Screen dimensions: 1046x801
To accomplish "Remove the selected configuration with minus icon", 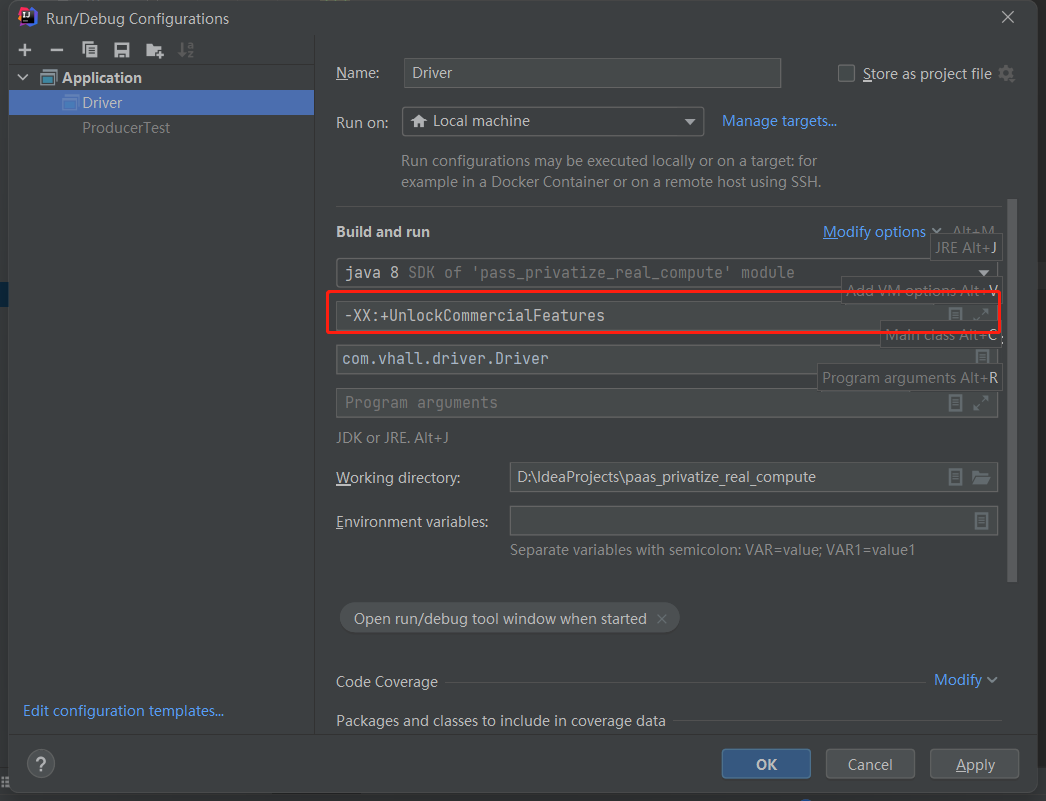I will pyautogui.click(x=57, y=50).
